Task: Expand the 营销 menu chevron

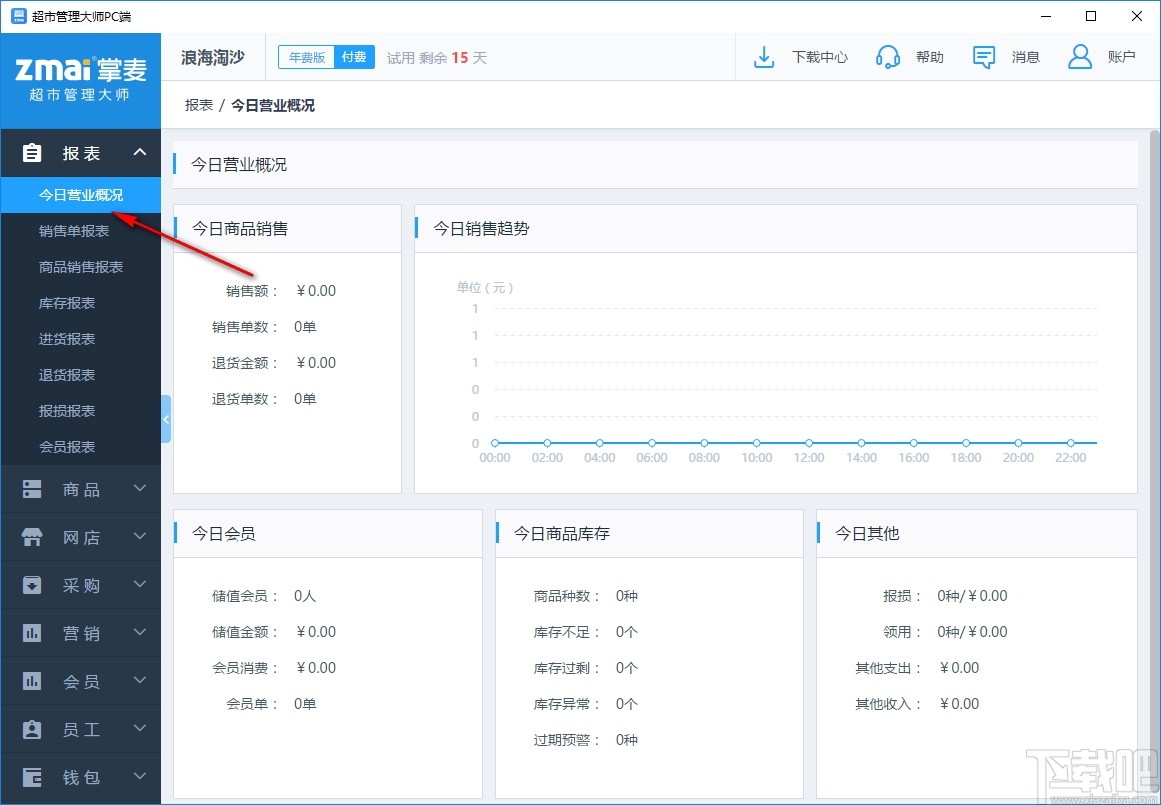Action: coord(139,632)
